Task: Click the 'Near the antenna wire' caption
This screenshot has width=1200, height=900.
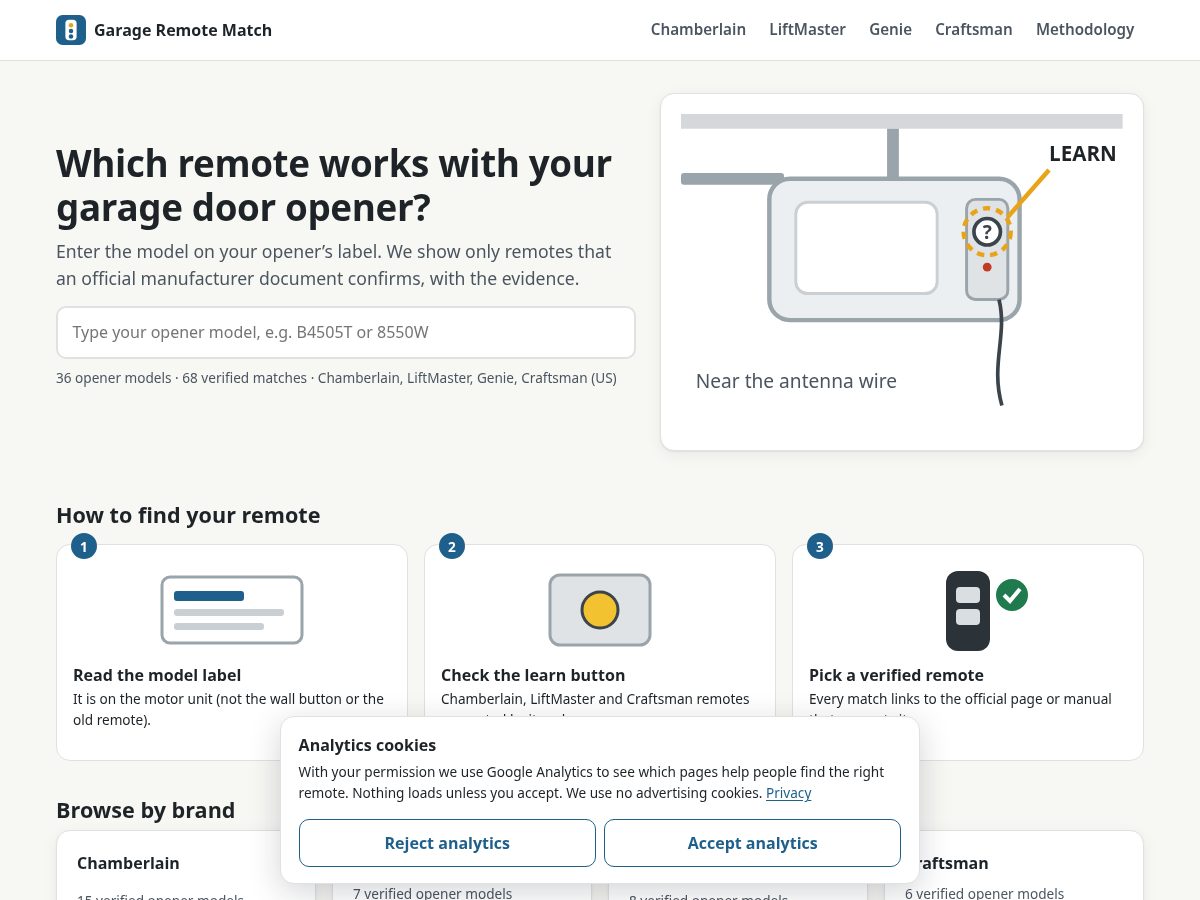Action: [x=796, y=381]
